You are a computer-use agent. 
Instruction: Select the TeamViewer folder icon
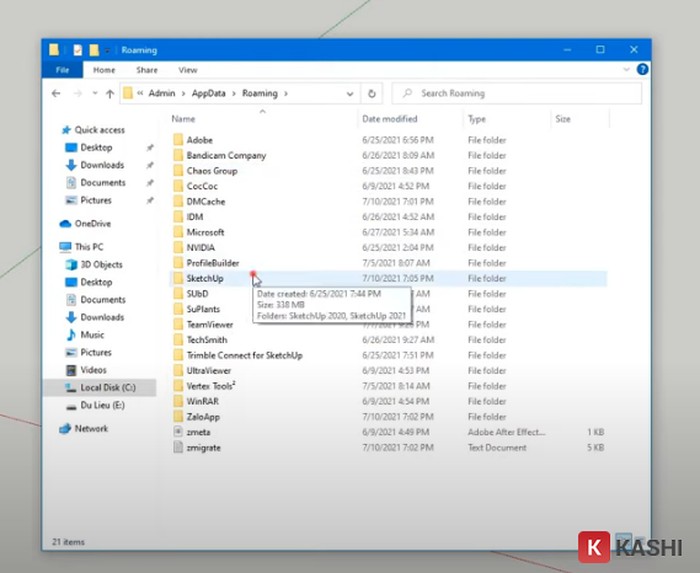point(178,324)
